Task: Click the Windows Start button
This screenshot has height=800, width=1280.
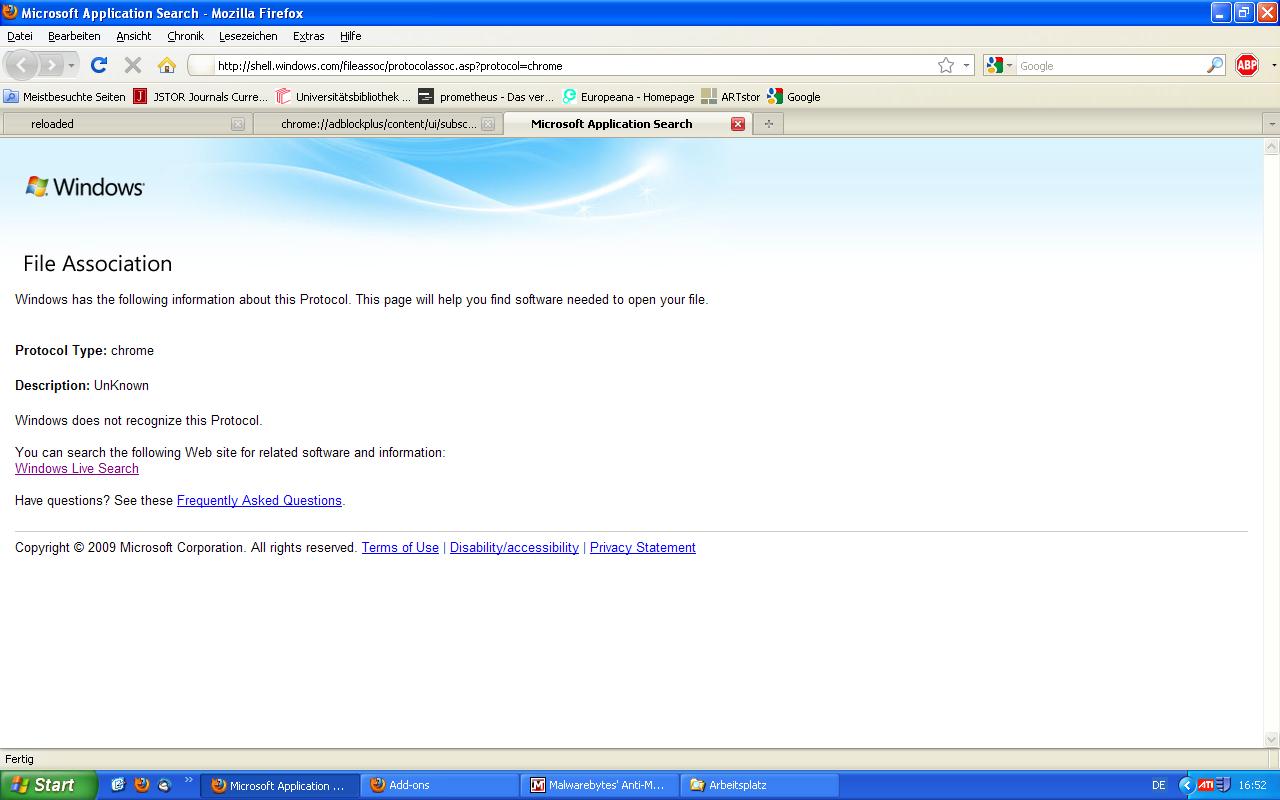Action: (48, 785)
